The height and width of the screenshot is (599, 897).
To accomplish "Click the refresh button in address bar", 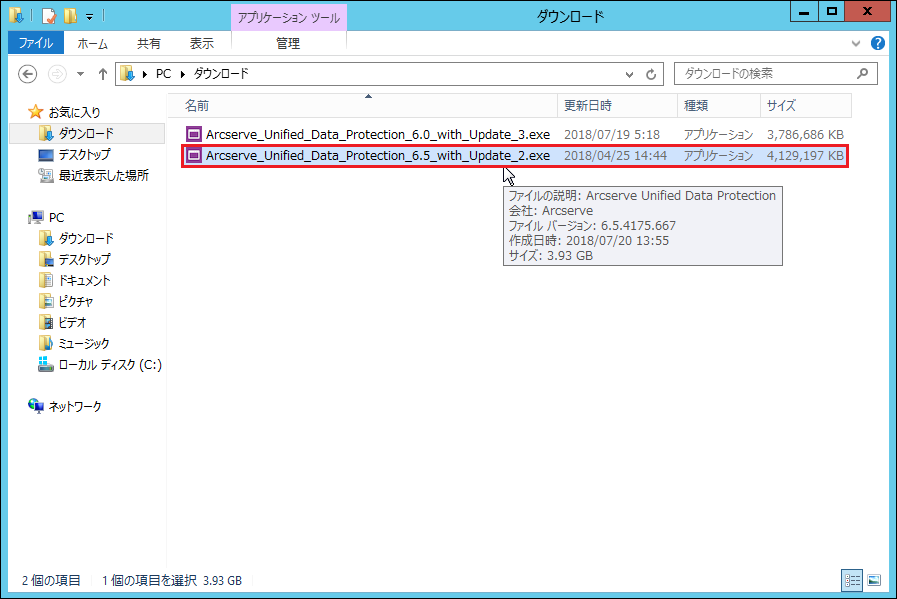I will coord(651,74).
